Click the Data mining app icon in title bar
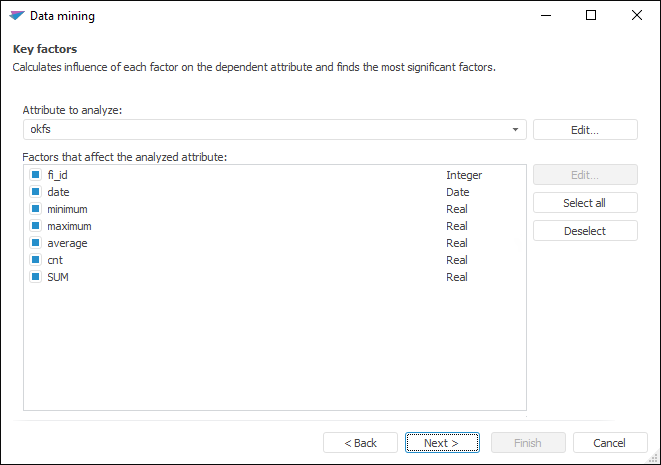 [x=16, y=16]
